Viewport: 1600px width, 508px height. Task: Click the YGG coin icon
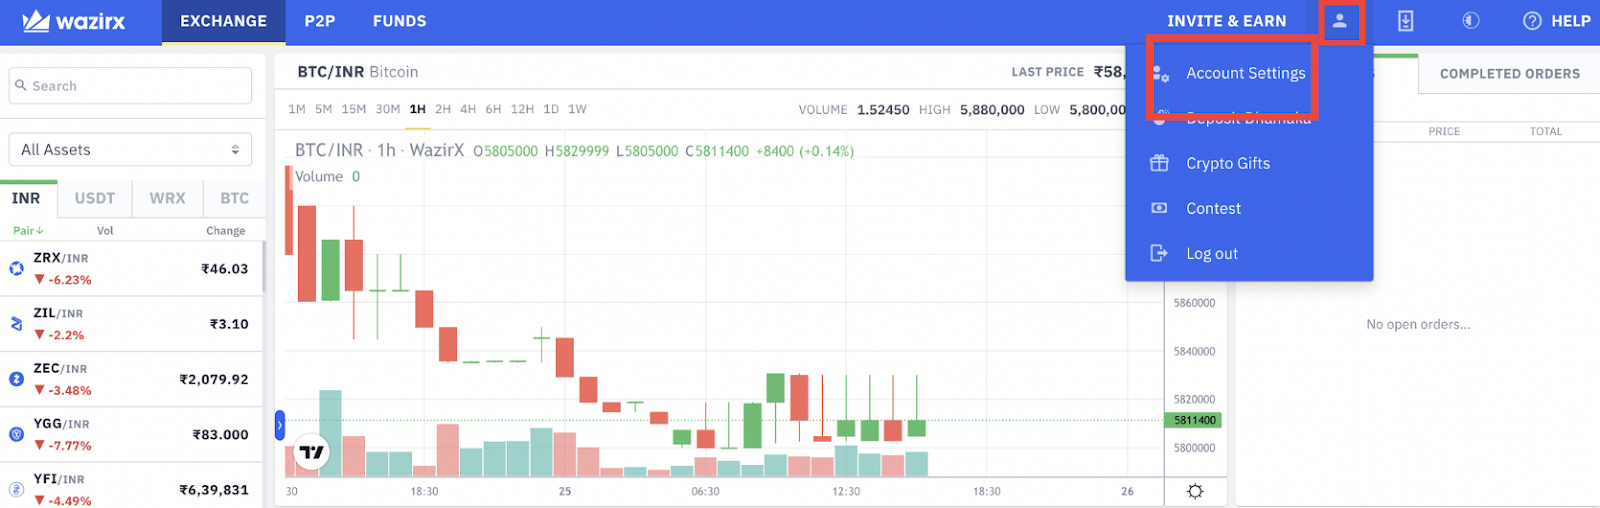[16, 434]
